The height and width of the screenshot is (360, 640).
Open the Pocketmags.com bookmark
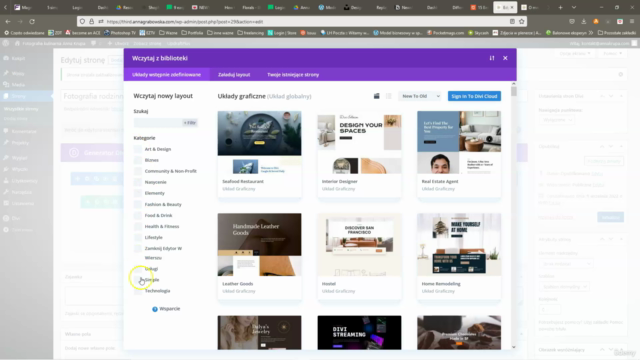click(445, 33)
